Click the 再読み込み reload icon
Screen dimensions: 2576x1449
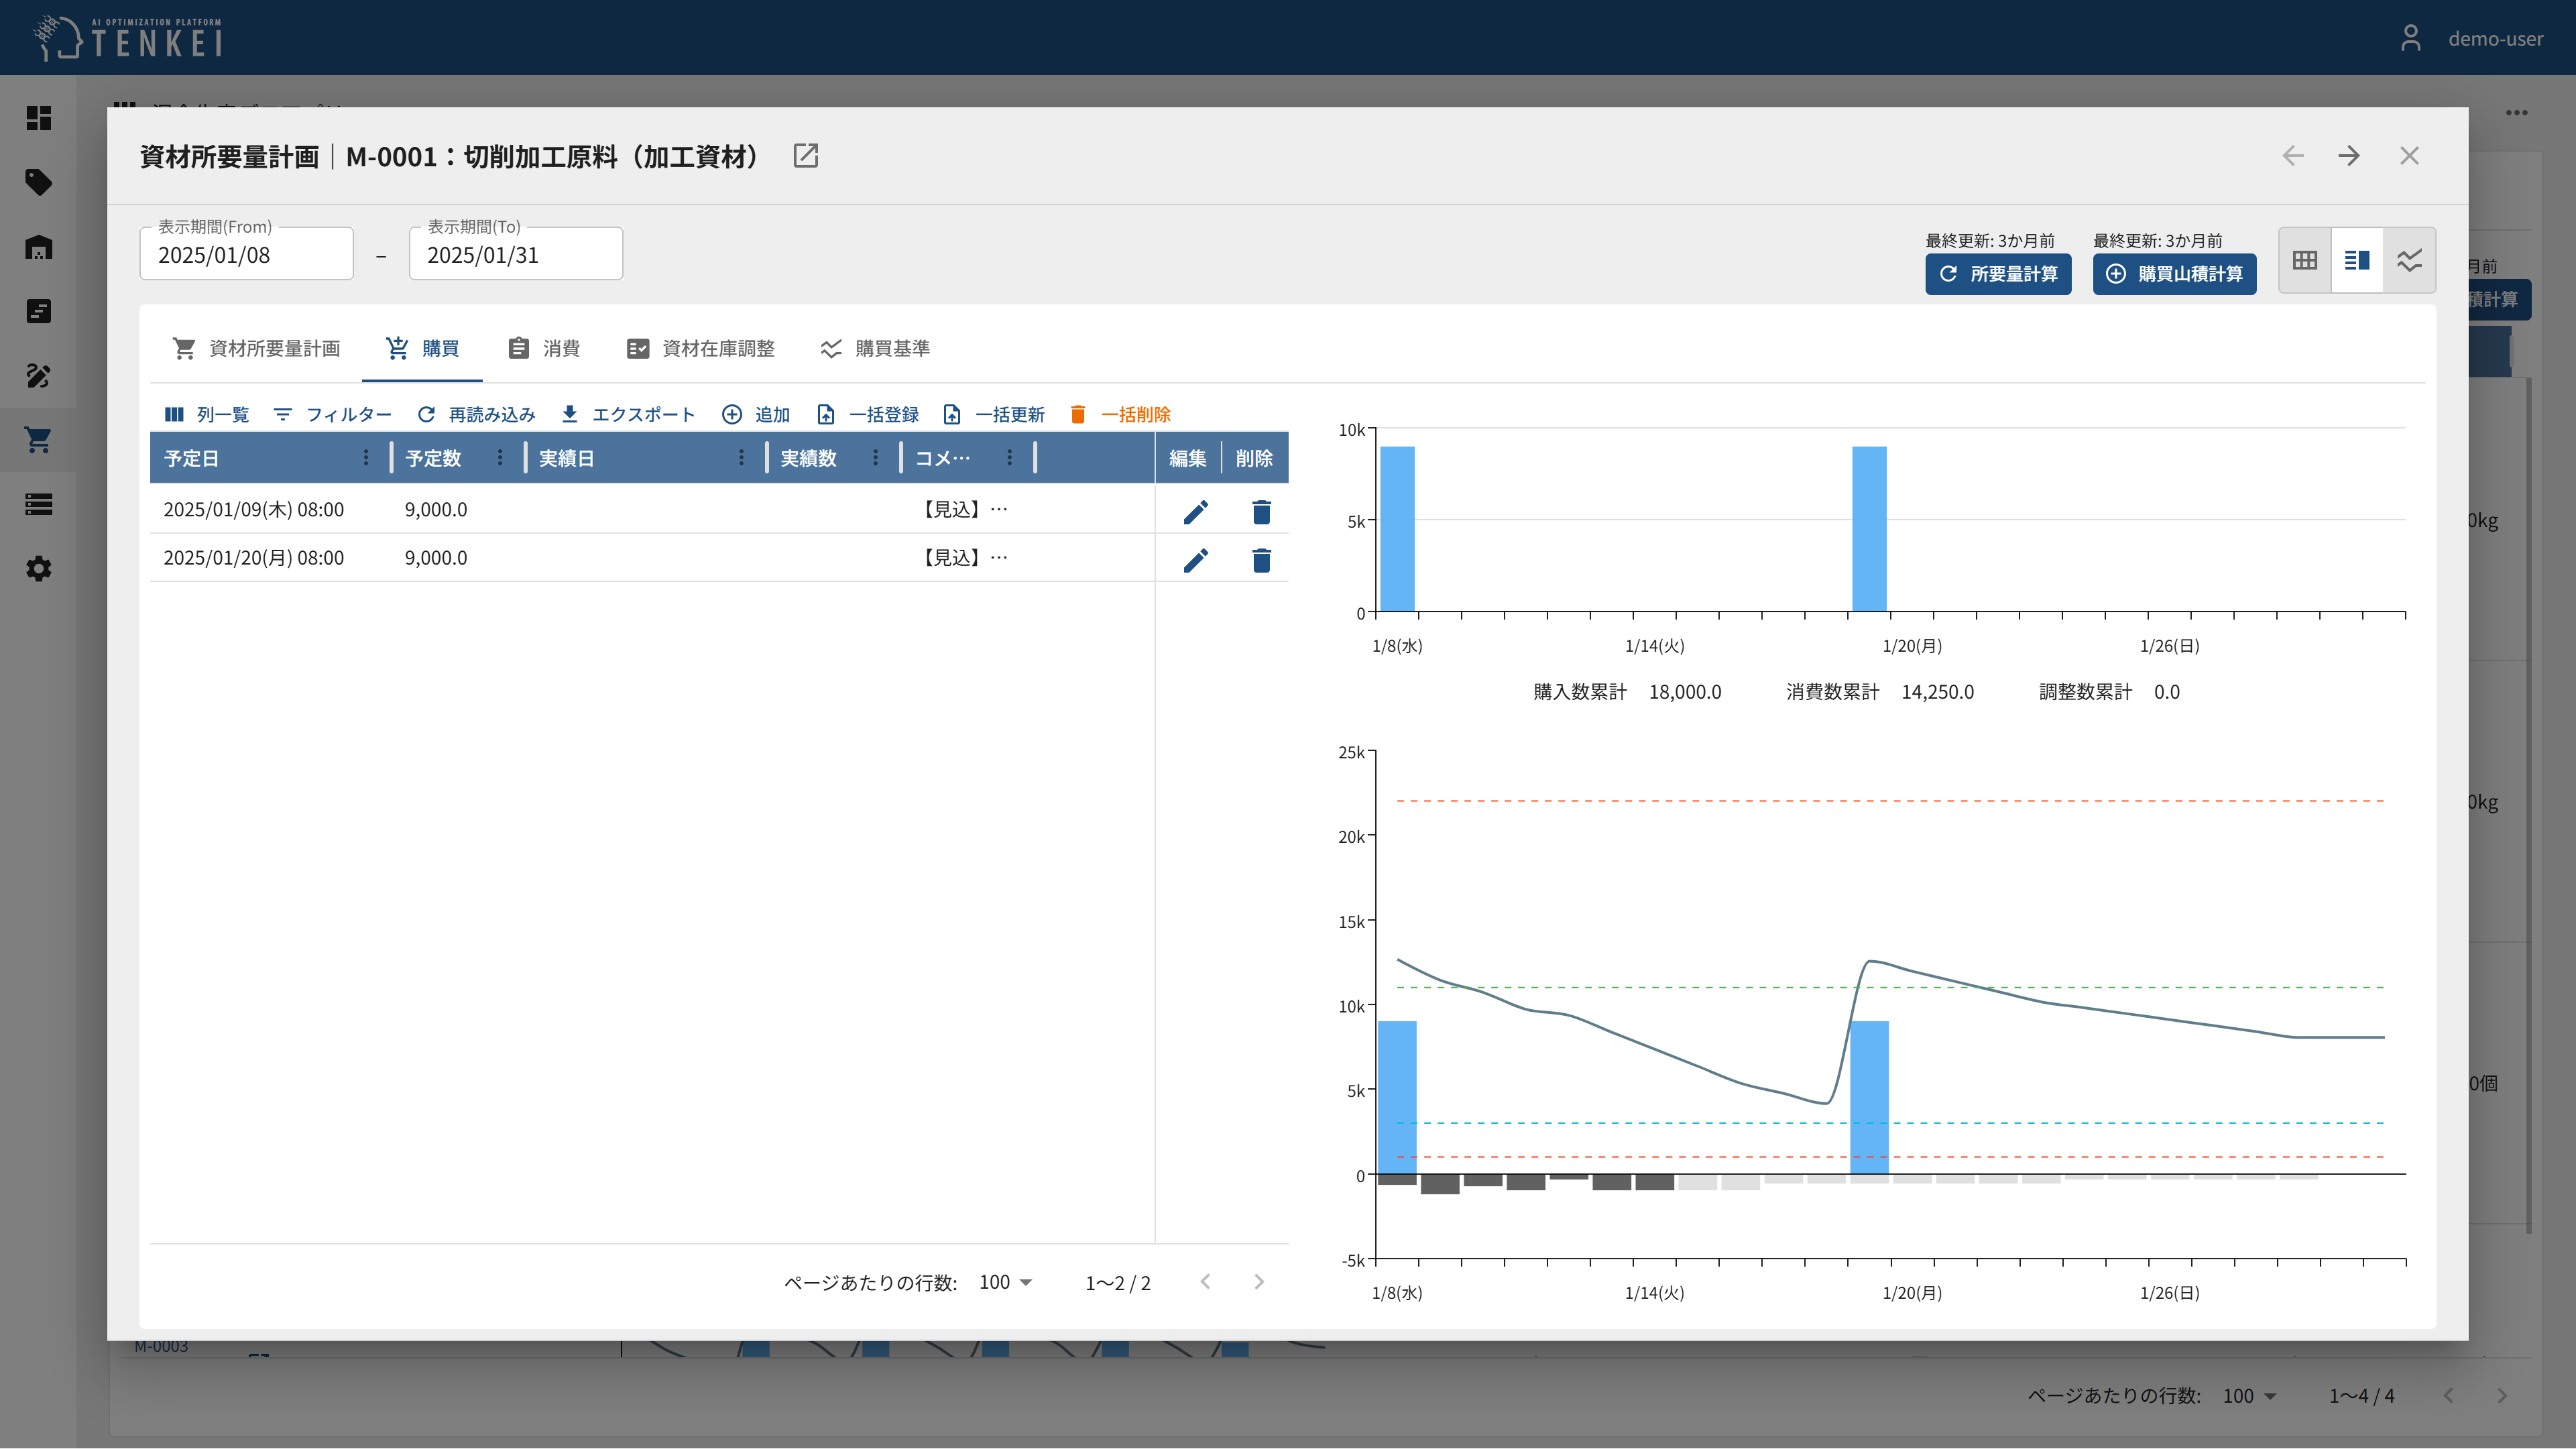(427, 414)
